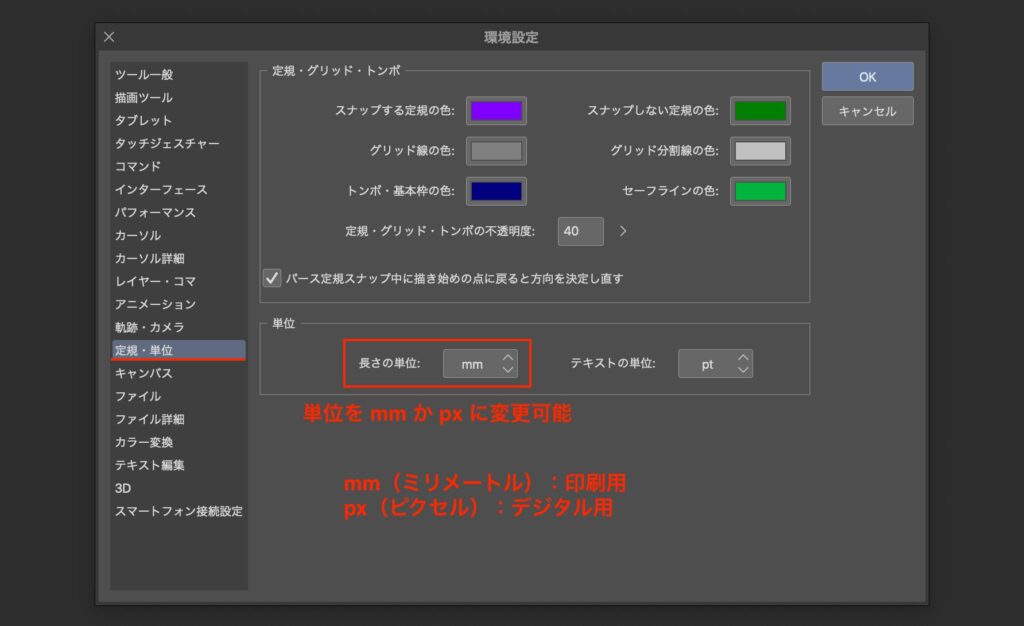1024x626 pixels.
Task: Open the タブレット settings category
Action: coord(144,121)
